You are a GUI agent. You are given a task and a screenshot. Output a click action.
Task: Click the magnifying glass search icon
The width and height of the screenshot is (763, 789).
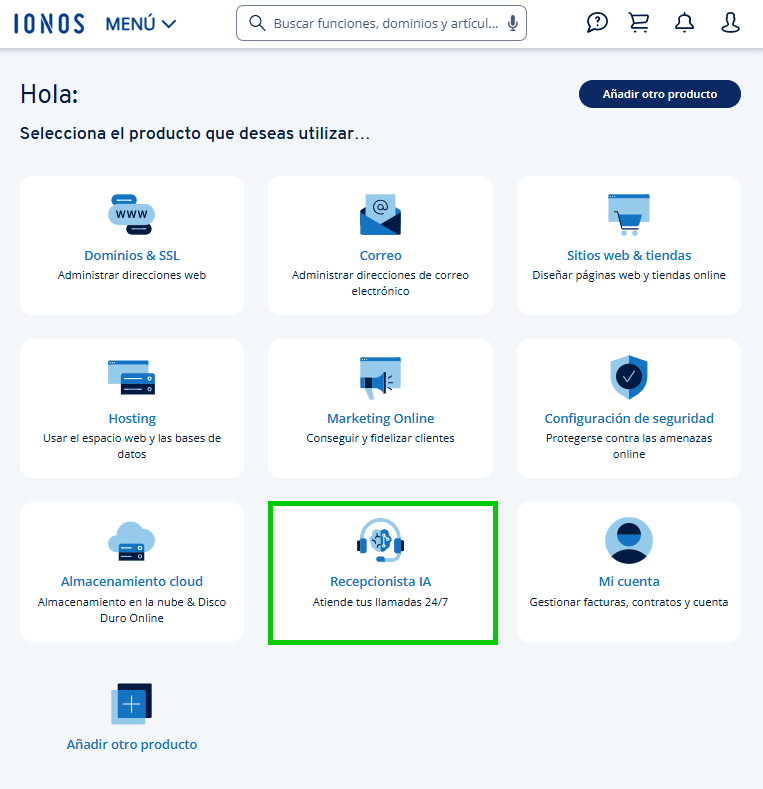coord(257,23)
